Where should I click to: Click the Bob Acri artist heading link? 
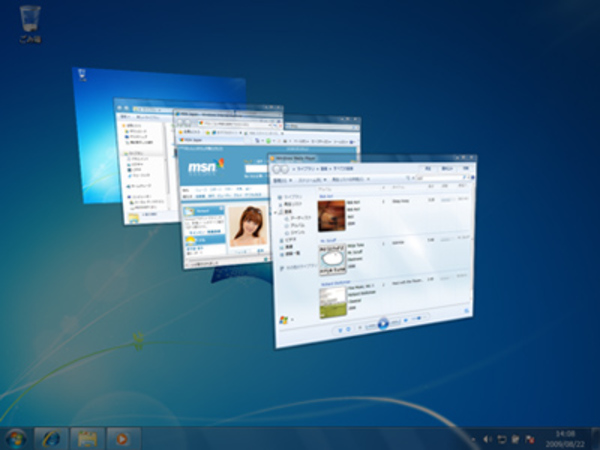coord(326,196)
